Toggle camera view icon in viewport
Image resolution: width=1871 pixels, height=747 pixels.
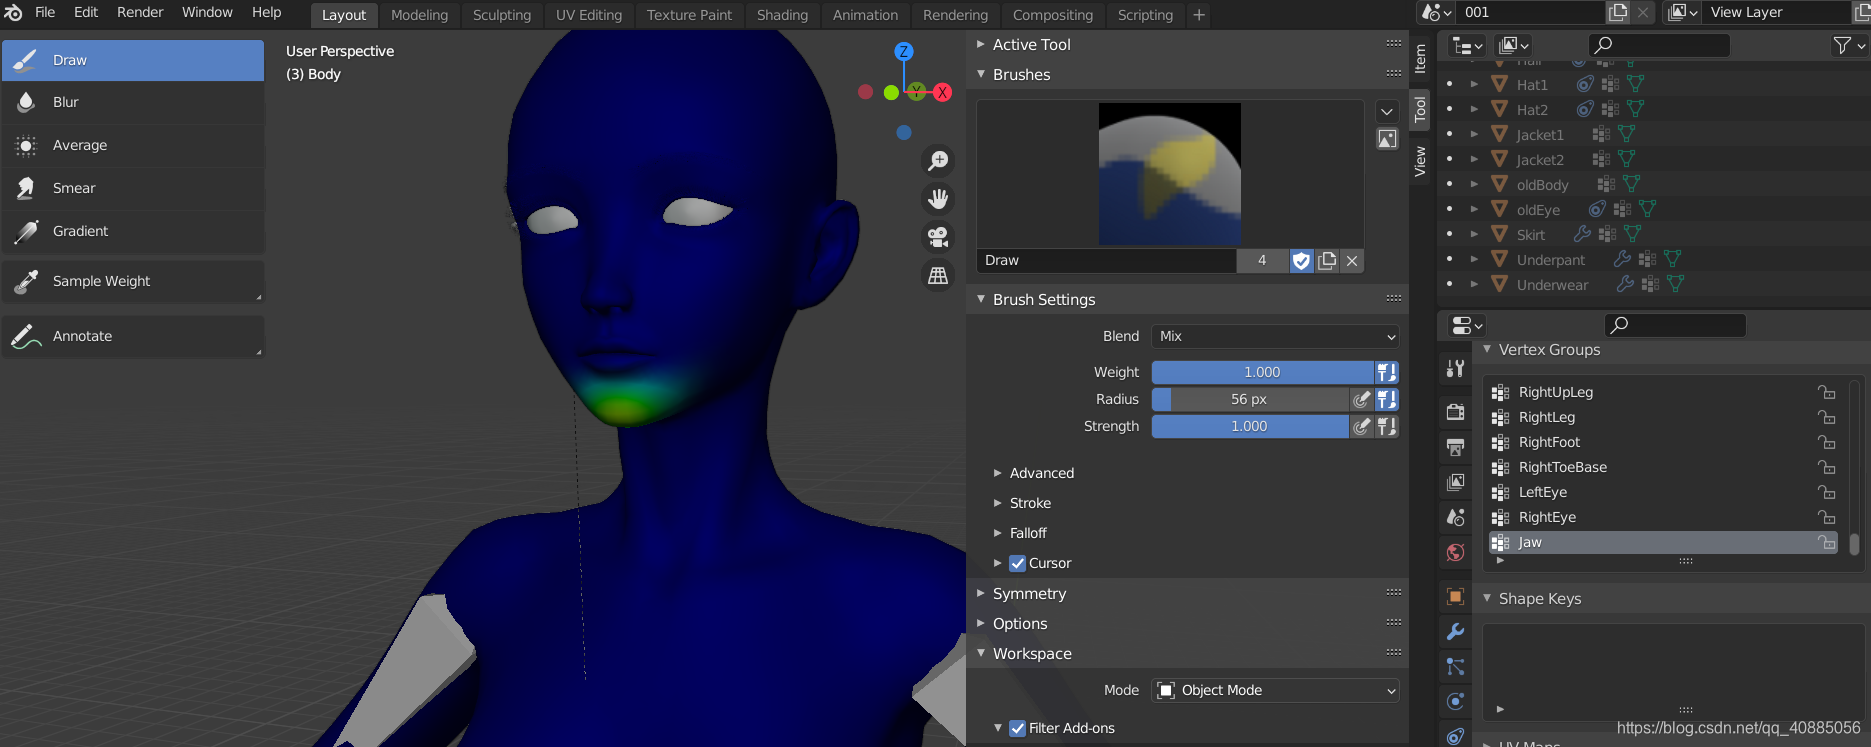938,237
